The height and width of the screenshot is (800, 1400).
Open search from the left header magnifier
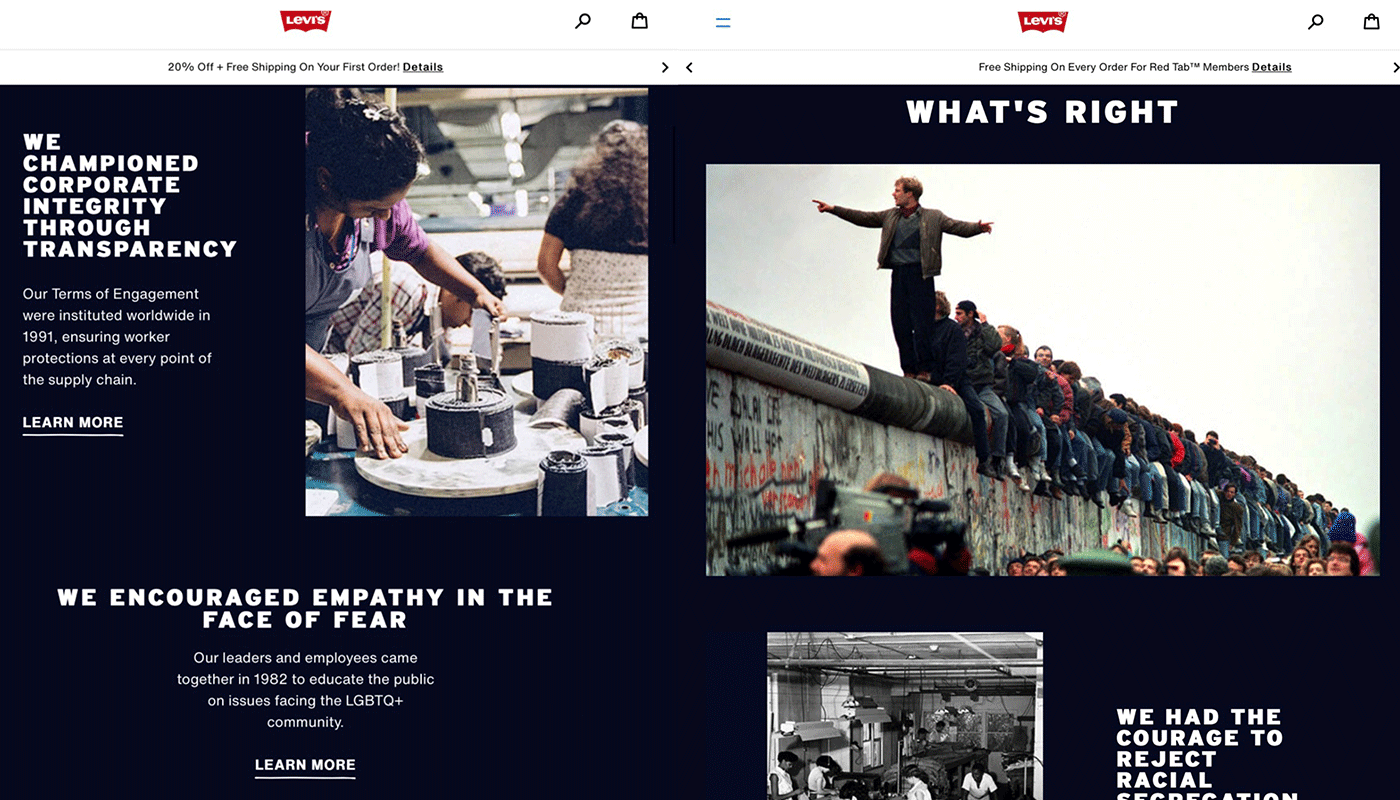click(x=583, y=21)
